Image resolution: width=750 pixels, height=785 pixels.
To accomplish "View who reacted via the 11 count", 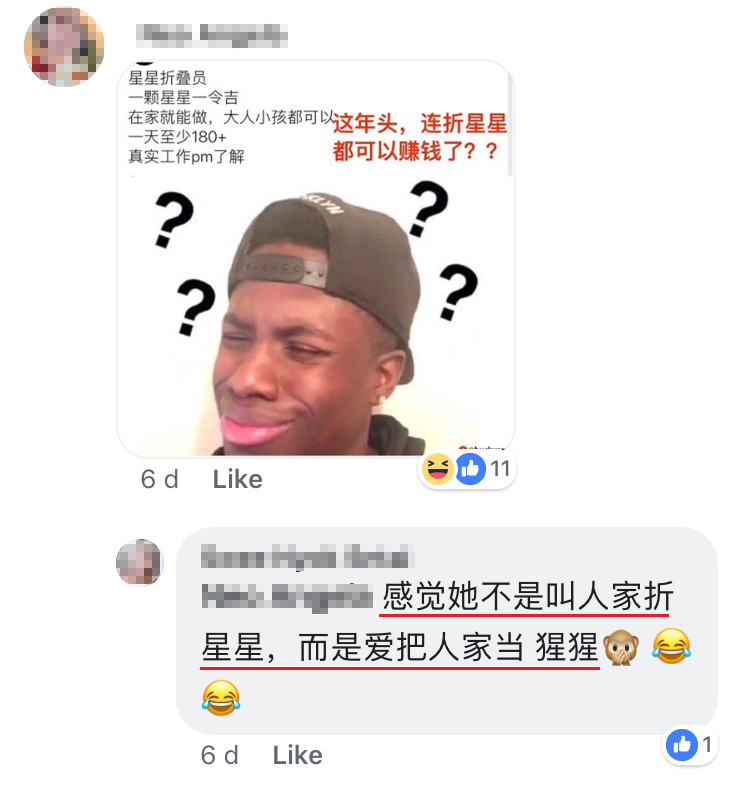I will pyautogui.click(x=500, y=469).
